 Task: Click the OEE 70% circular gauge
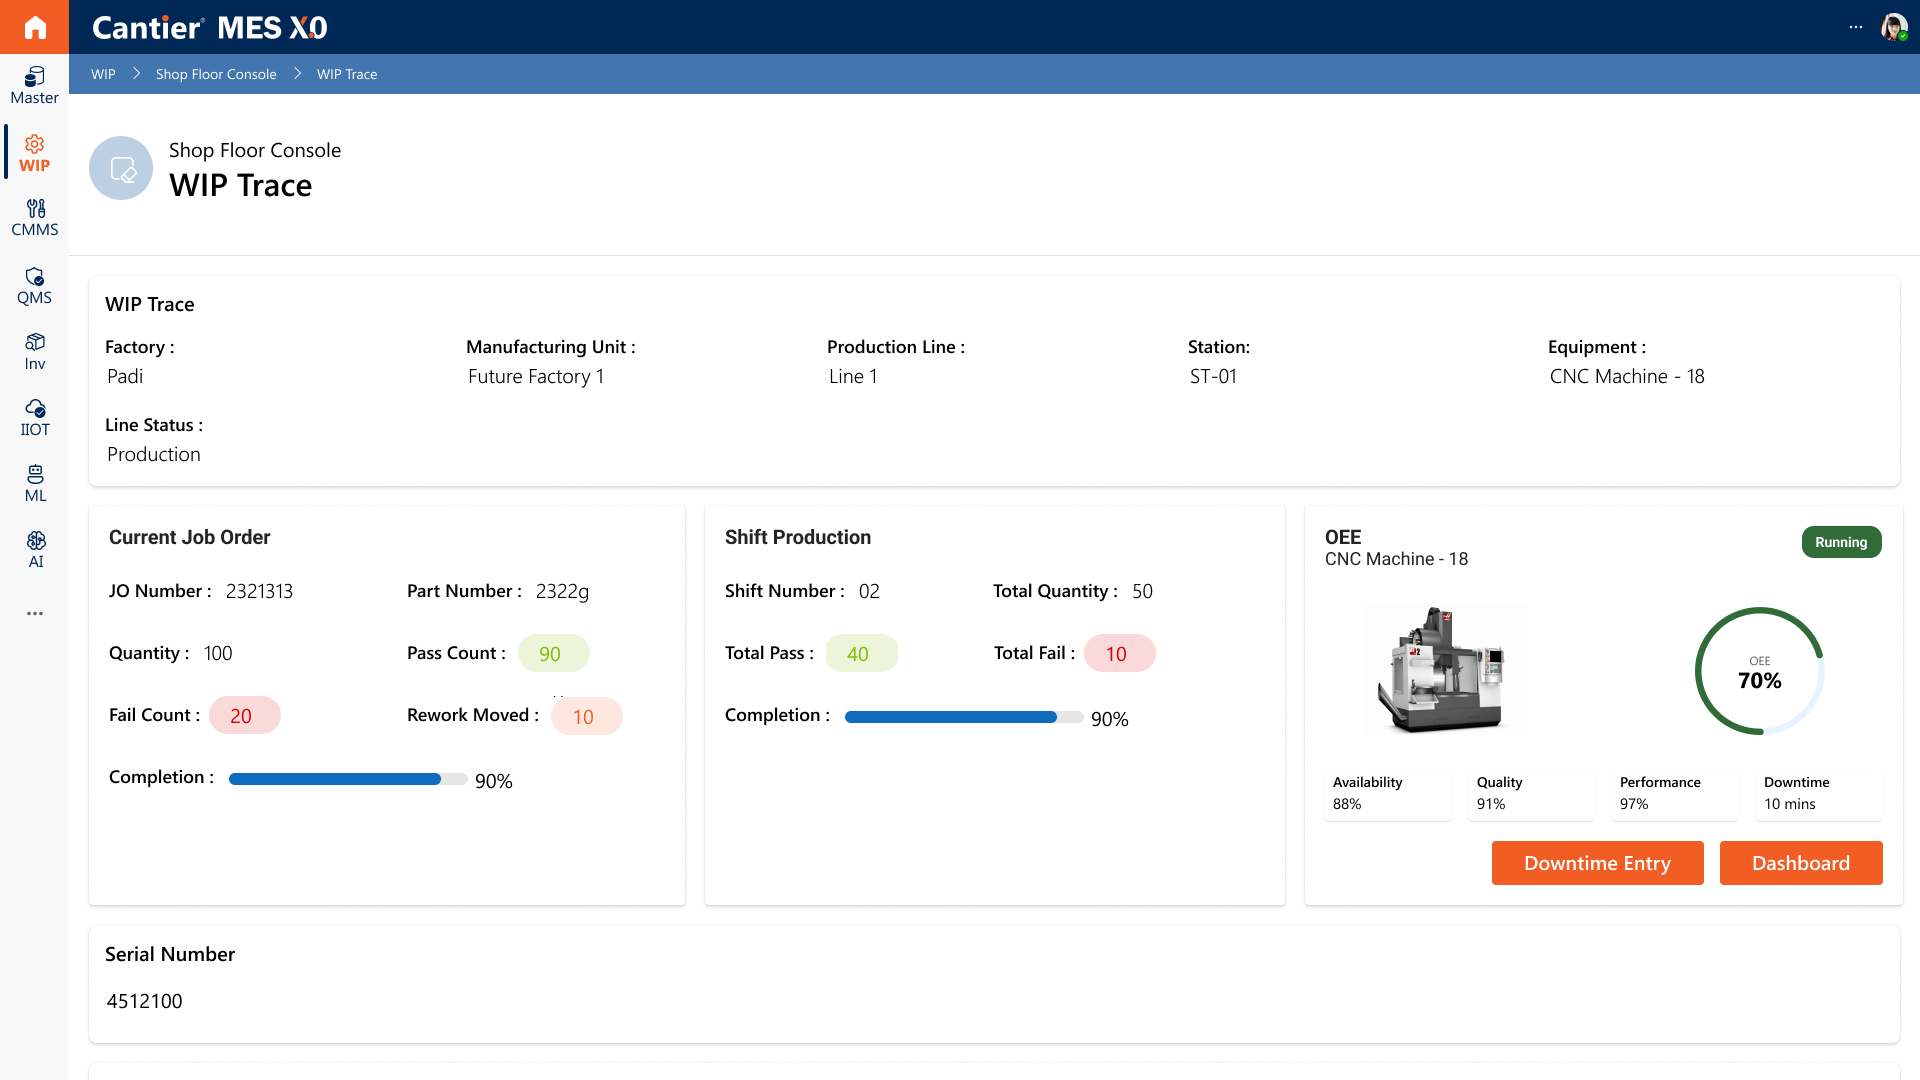pos(1760,671)
